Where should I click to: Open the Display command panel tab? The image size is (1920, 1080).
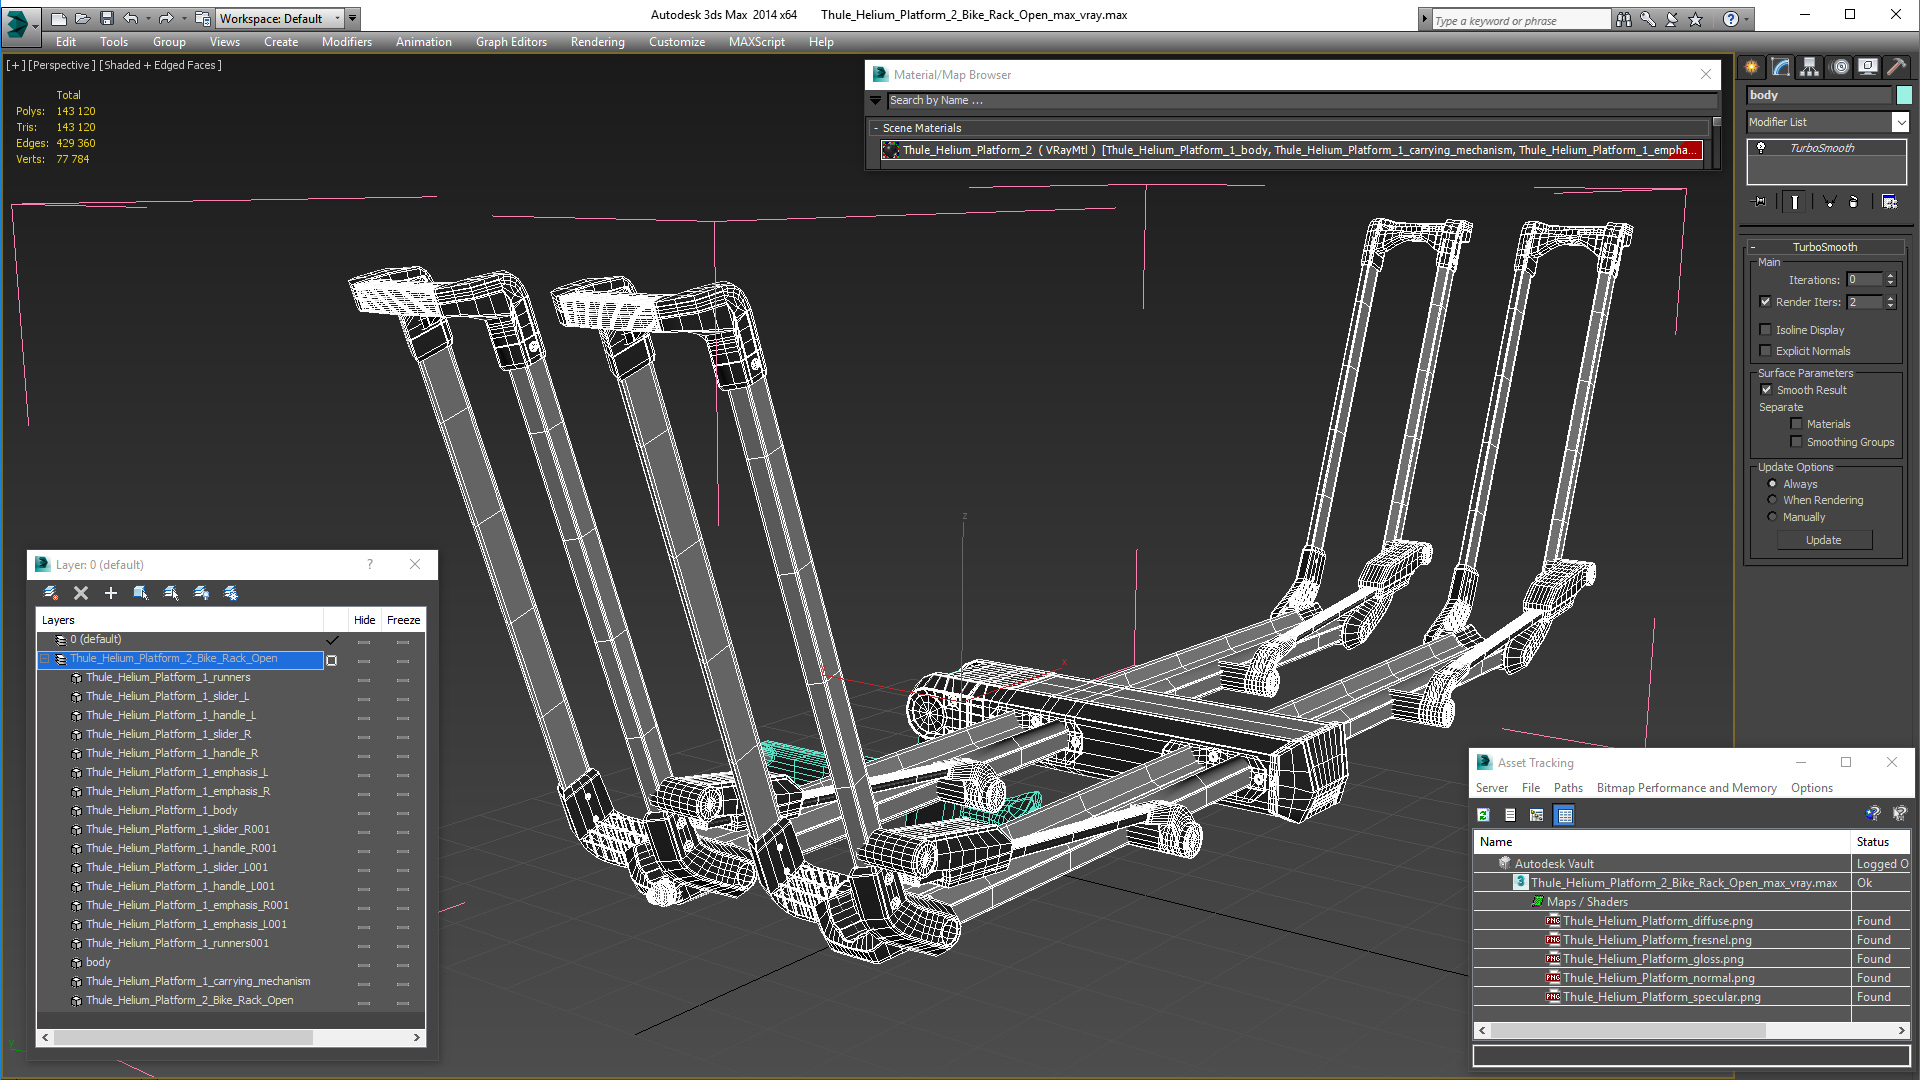click(x=1868, y=67)
